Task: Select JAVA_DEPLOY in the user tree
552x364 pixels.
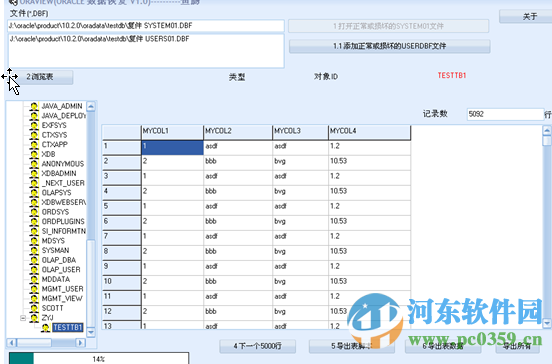Action: [63, 116]
